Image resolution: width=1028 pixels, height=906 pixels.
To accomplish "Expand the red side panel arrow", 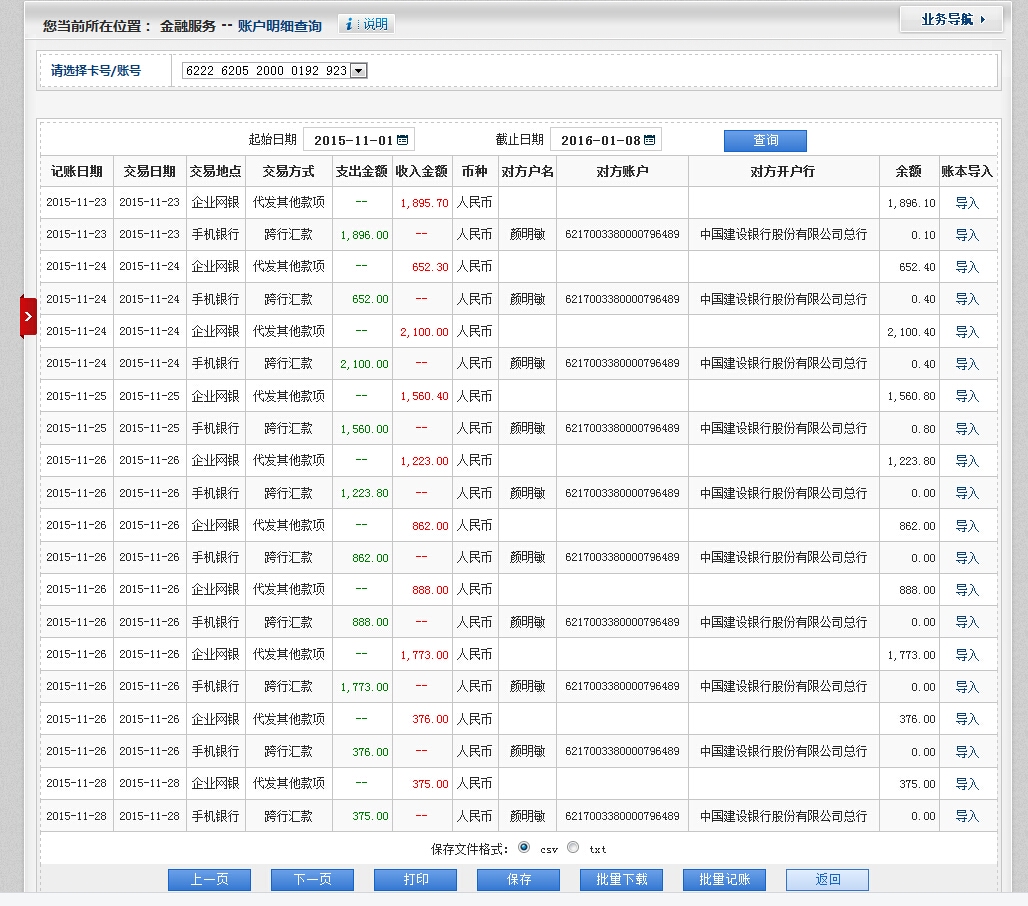I will [x=28, y=316].
